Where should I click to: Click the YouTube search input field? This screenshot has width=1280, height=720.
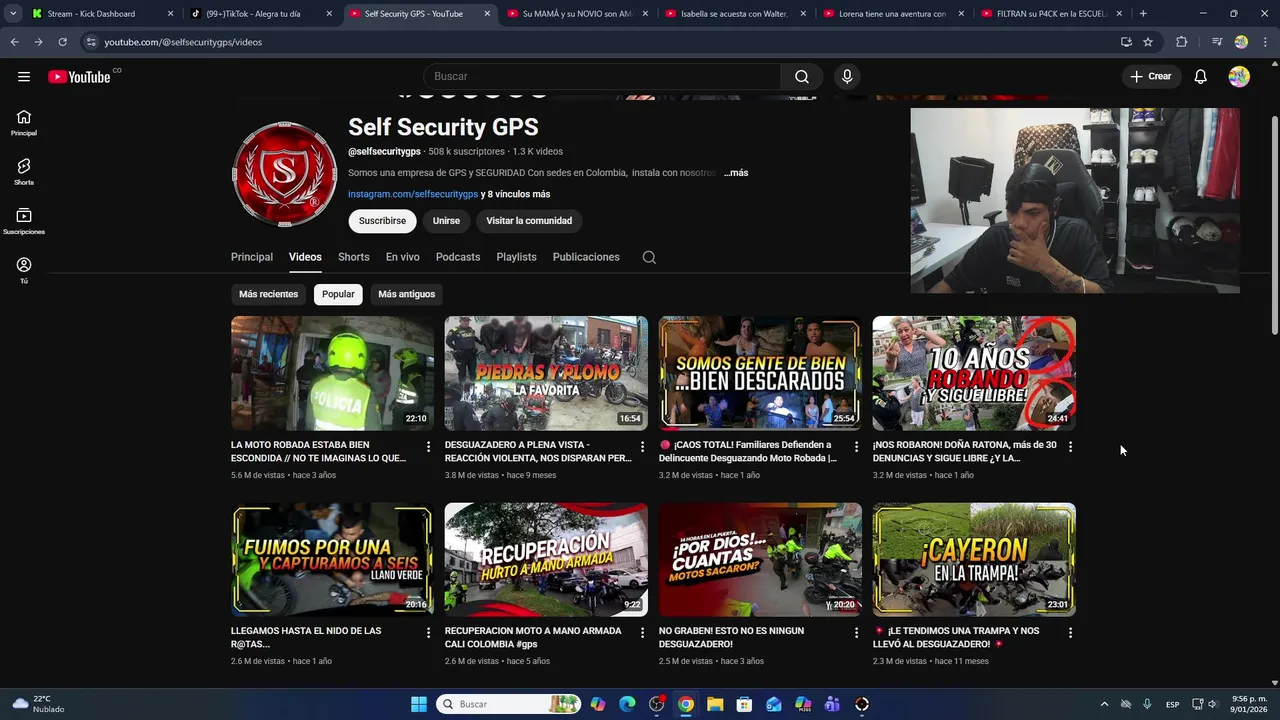pyautogui.click(x=602, y=77)
